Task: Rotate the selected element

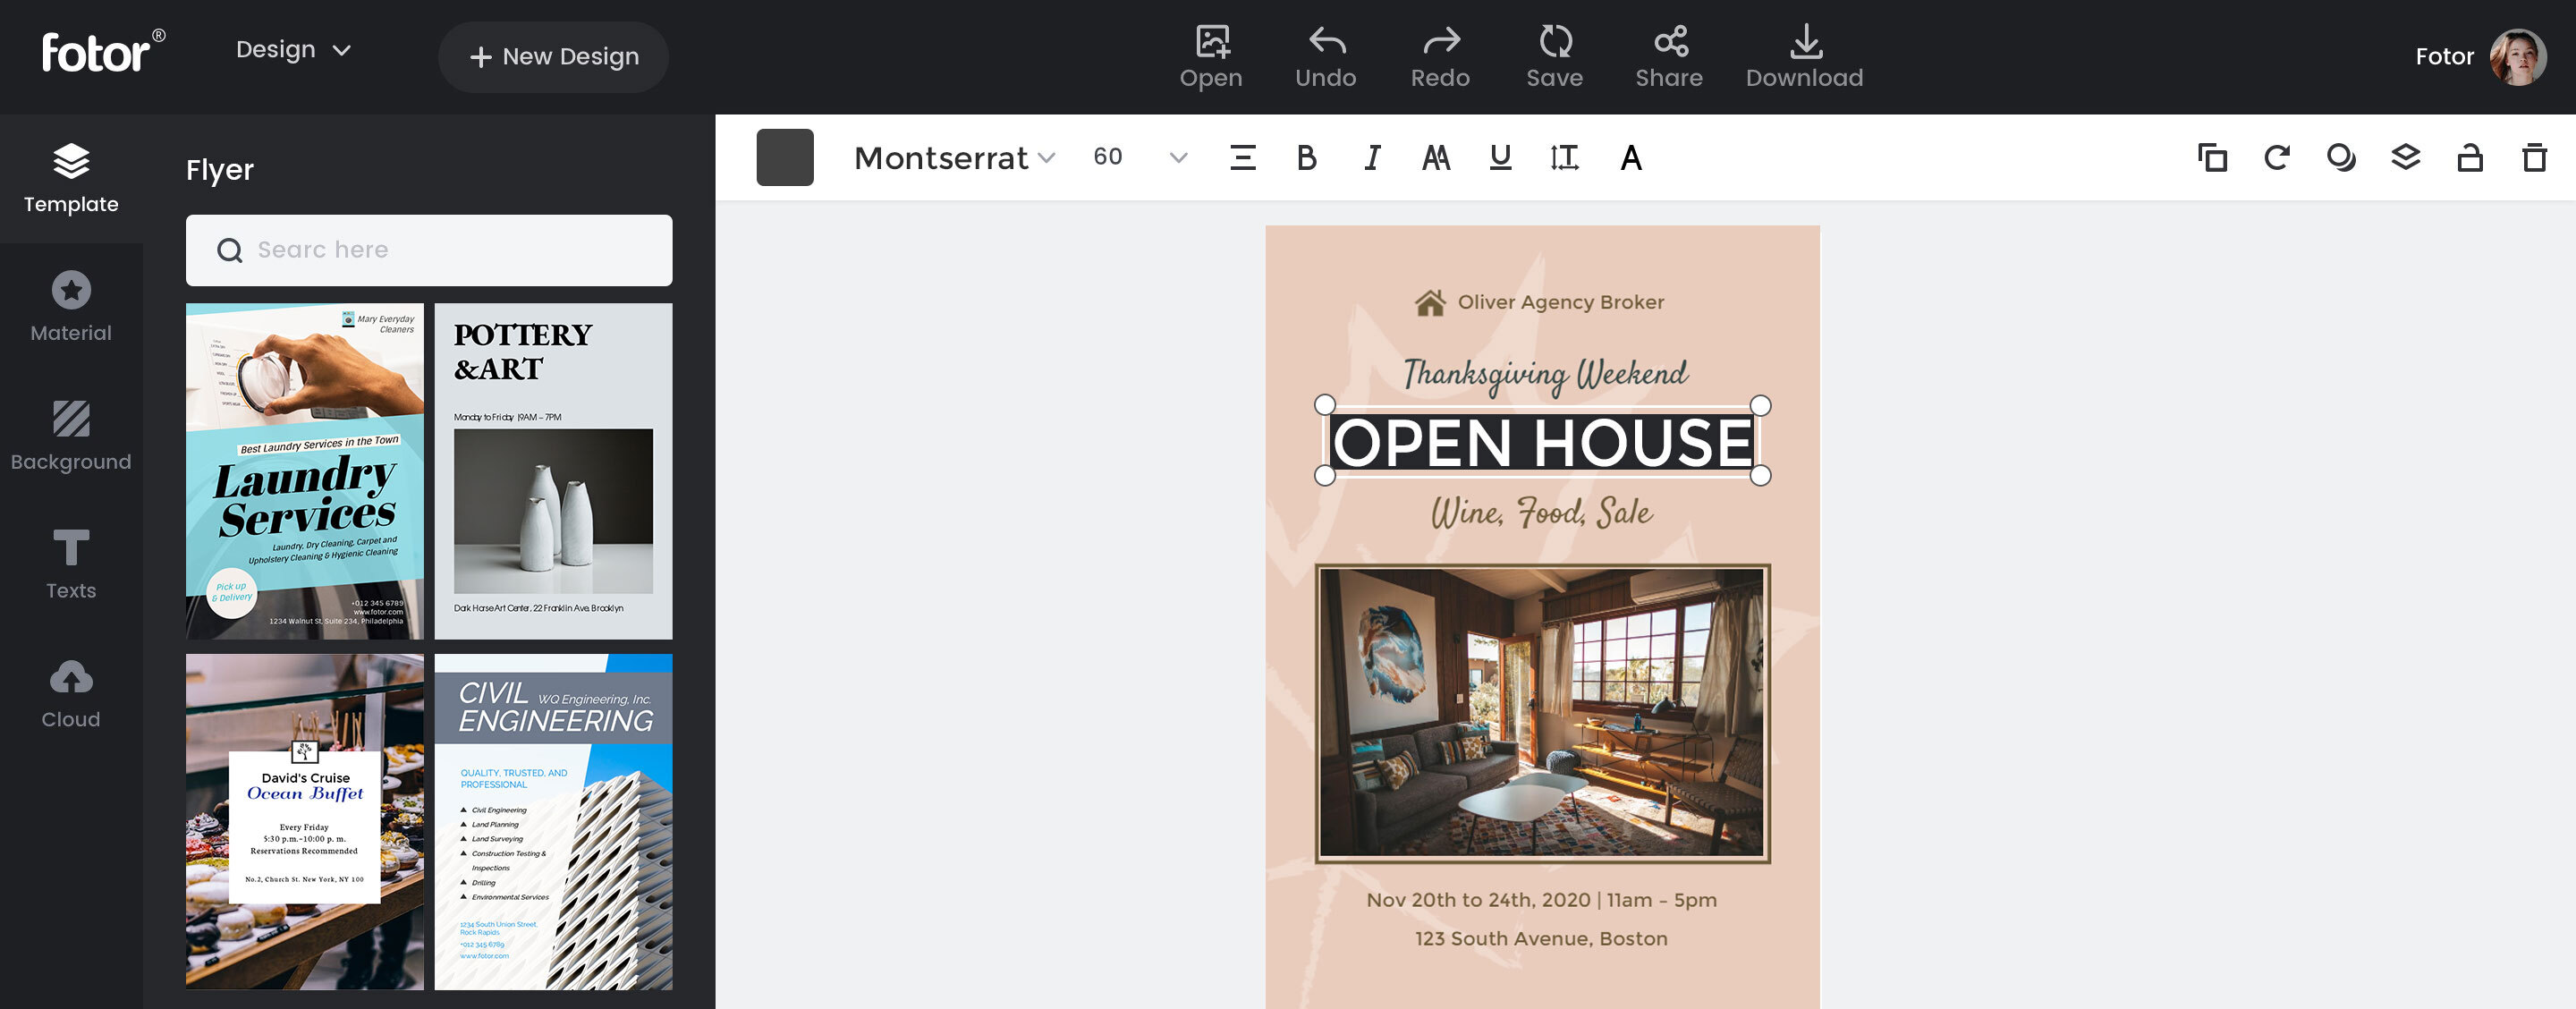Action: tap(2276, 157)
